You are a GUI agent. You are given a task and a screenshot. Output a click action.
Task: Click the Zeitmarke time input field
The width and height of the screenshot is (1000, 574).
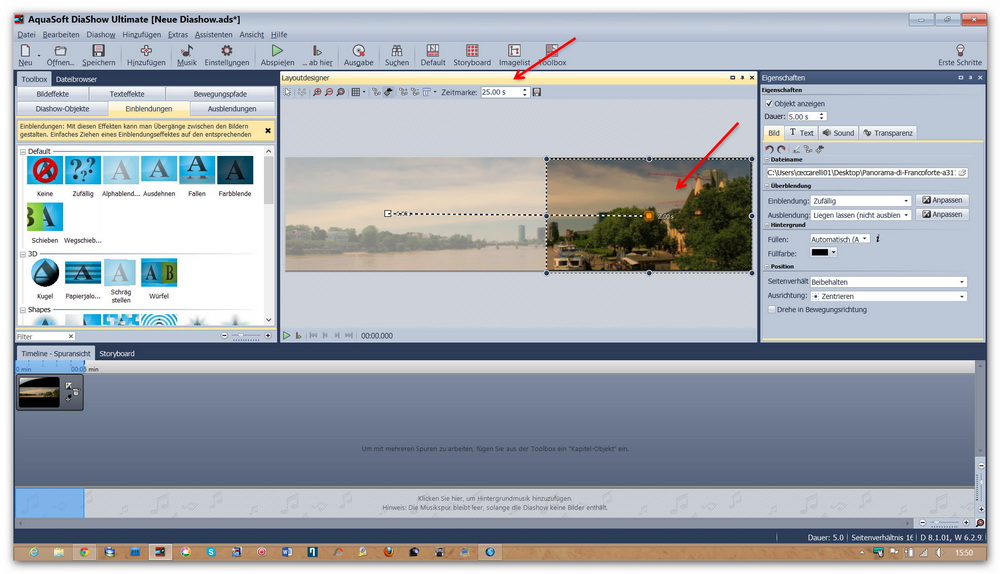(x=503, y=92)
